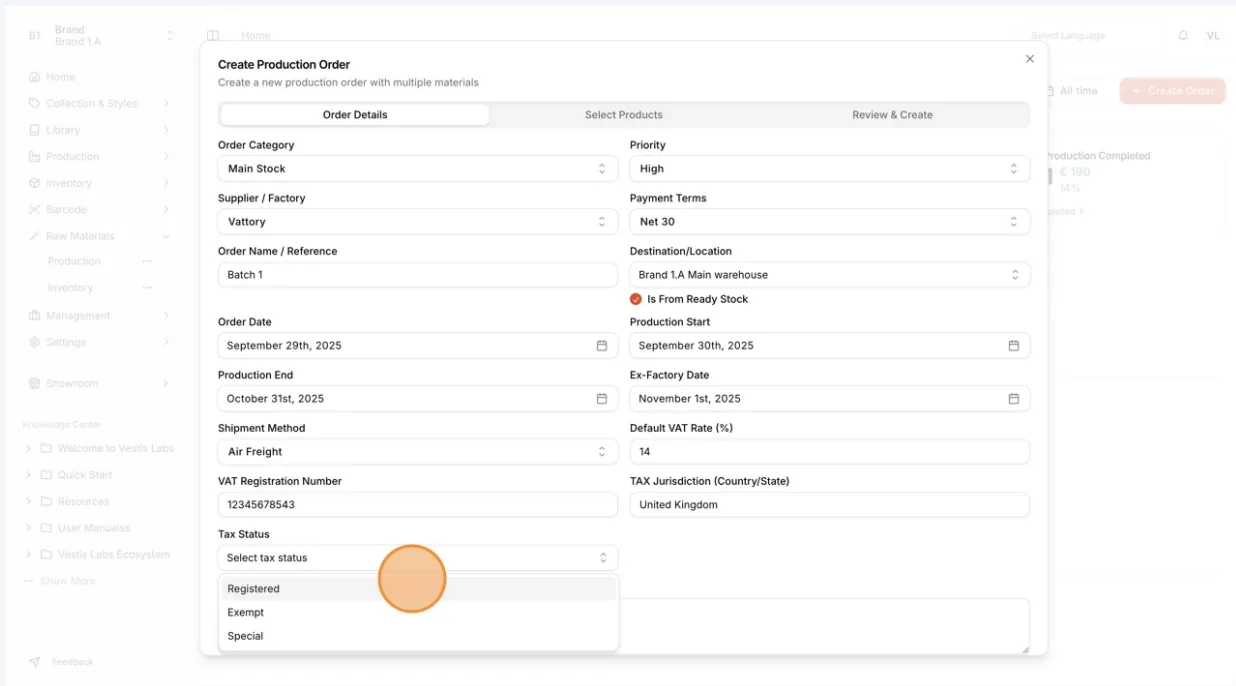
Task: Collapse the Raw Materials section
Action: 166,236
